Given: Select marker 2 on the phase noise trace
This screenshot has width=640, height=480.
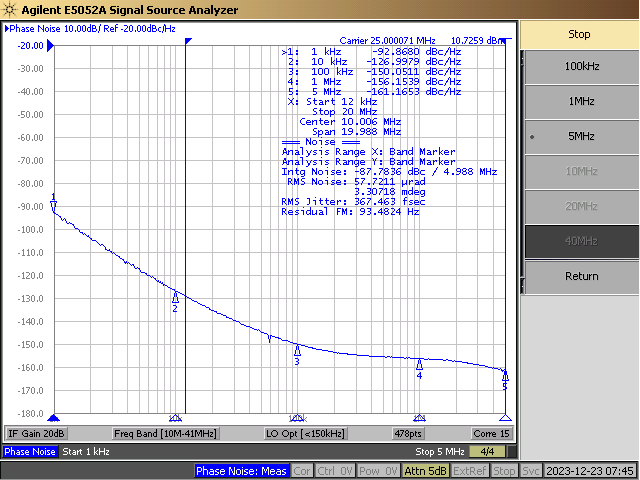Looking at the screenshot, I should pos(175,298).
